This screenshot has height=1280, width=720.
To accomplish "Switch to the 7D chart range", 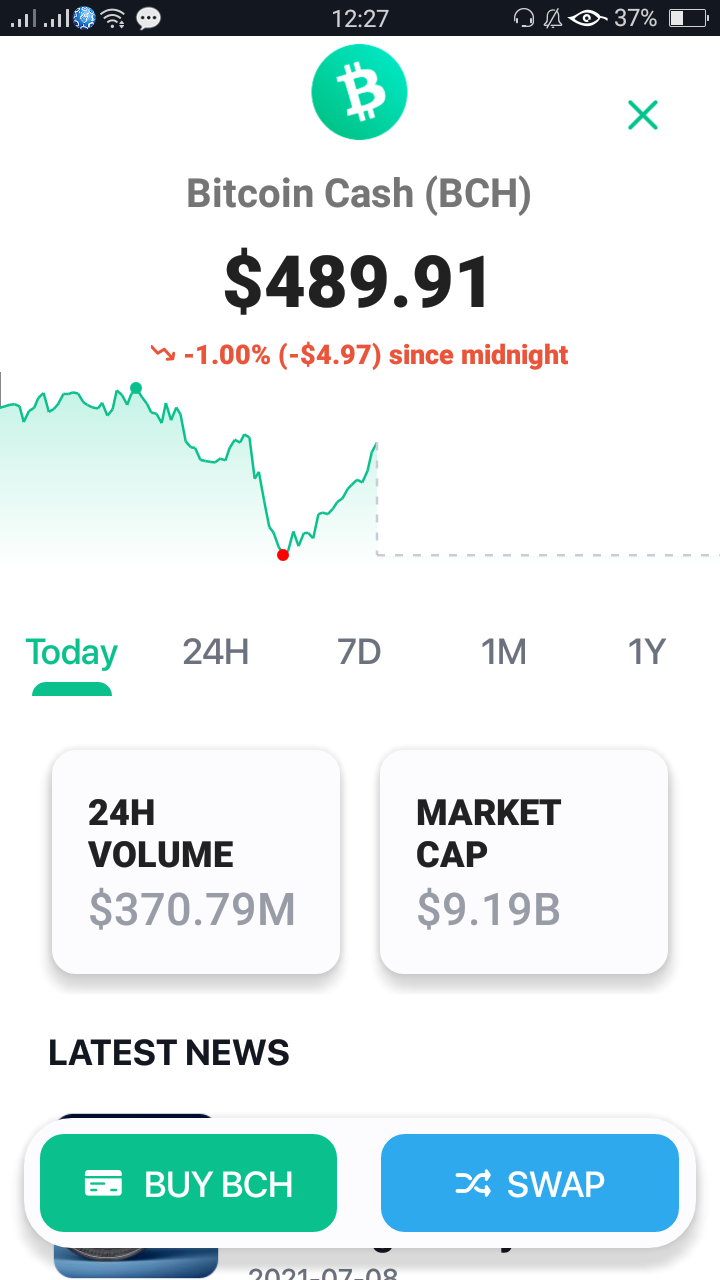I will pos(359,652).
